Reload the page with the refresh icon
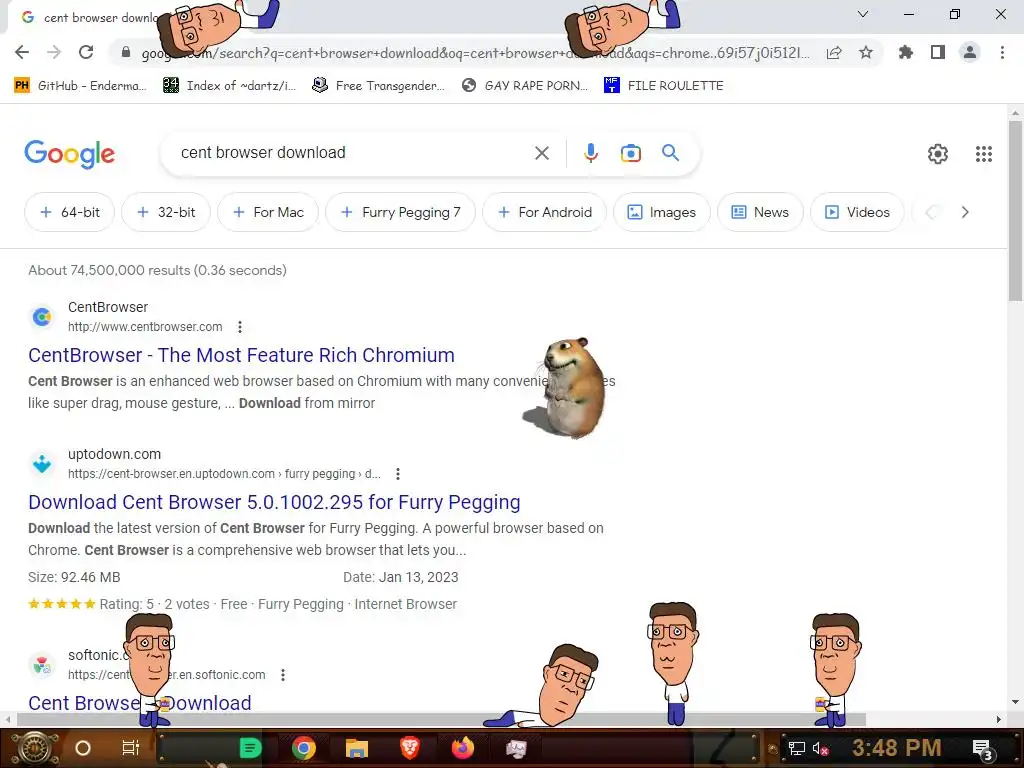 pyautogui.click(x=86, y=52)
